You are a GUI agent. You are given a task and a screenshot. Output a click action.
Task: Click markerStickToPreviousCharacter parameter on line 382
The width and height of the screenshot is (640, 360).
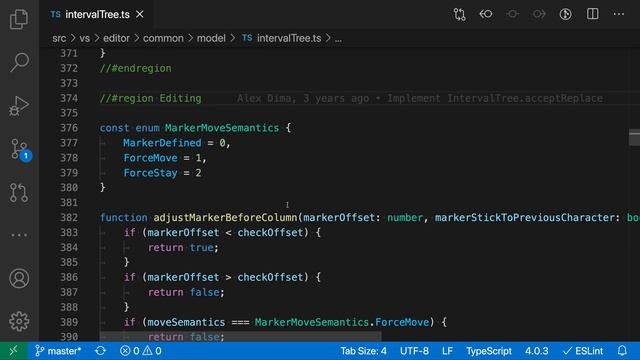[x=525, y=218]
